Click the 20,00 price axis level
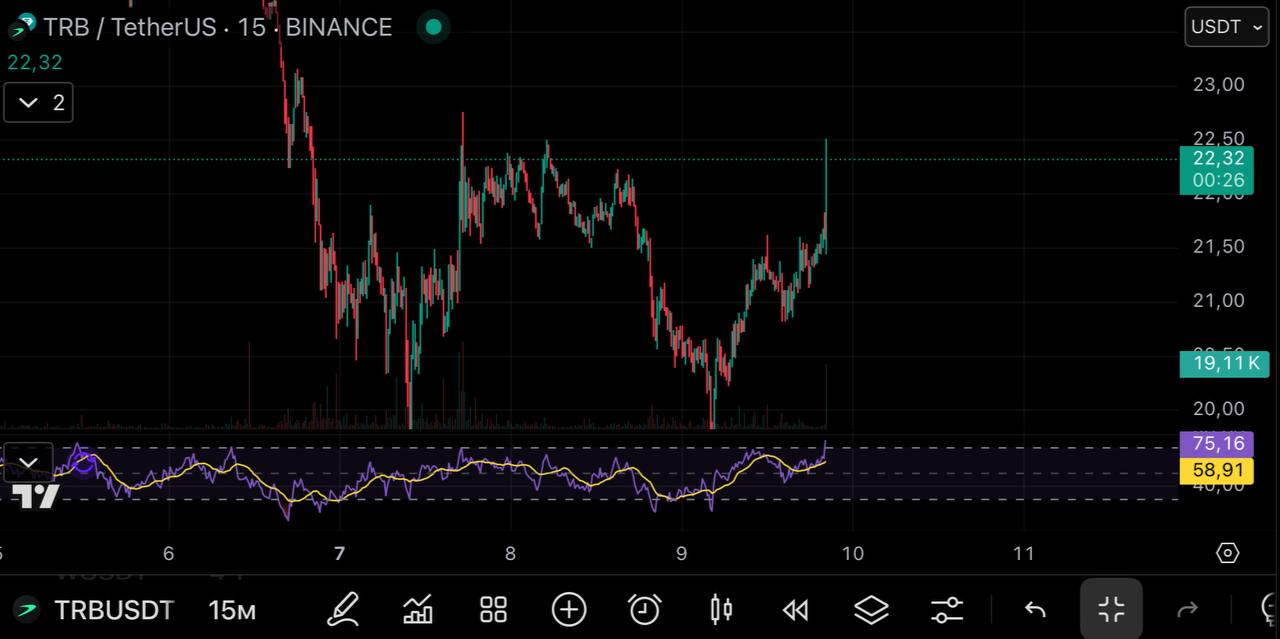This screenshot has height=639, width=1280. pos(1219,408)
